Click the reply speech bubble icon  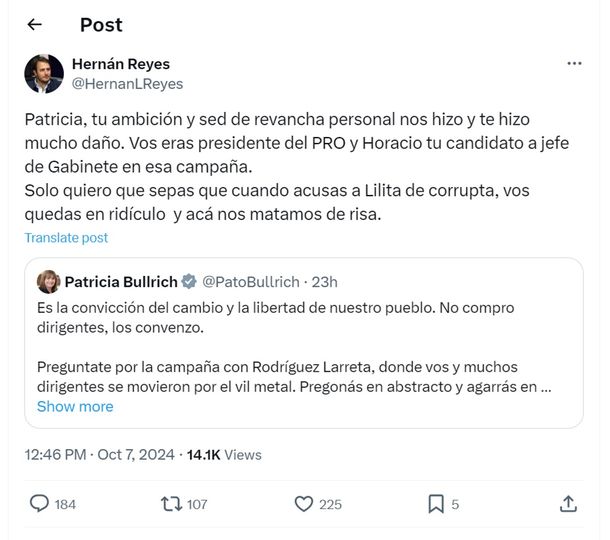40,504
